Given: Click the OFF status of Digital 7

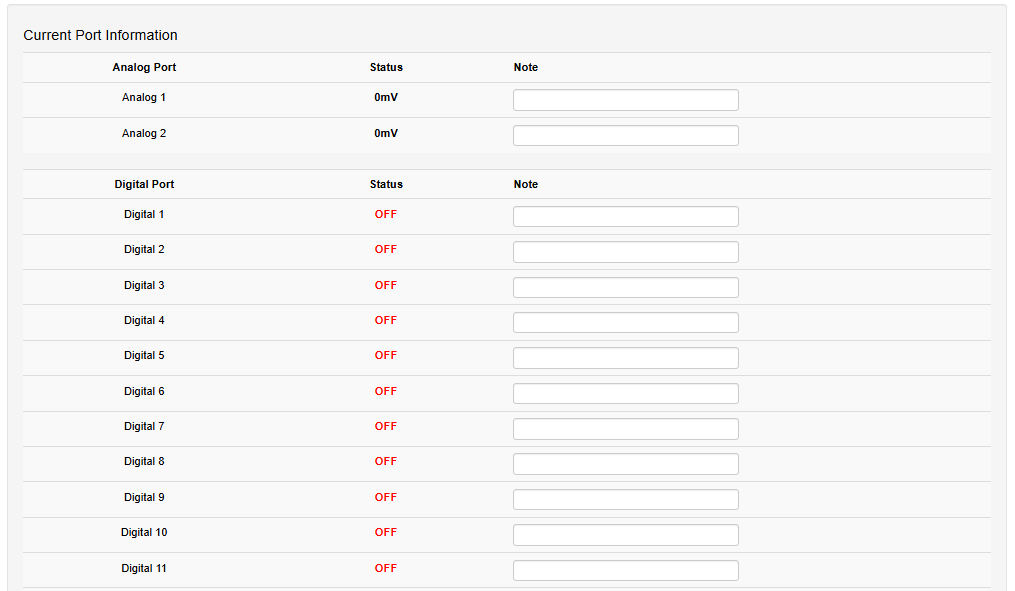Looking at the screenshot, I should pos(386,426).
